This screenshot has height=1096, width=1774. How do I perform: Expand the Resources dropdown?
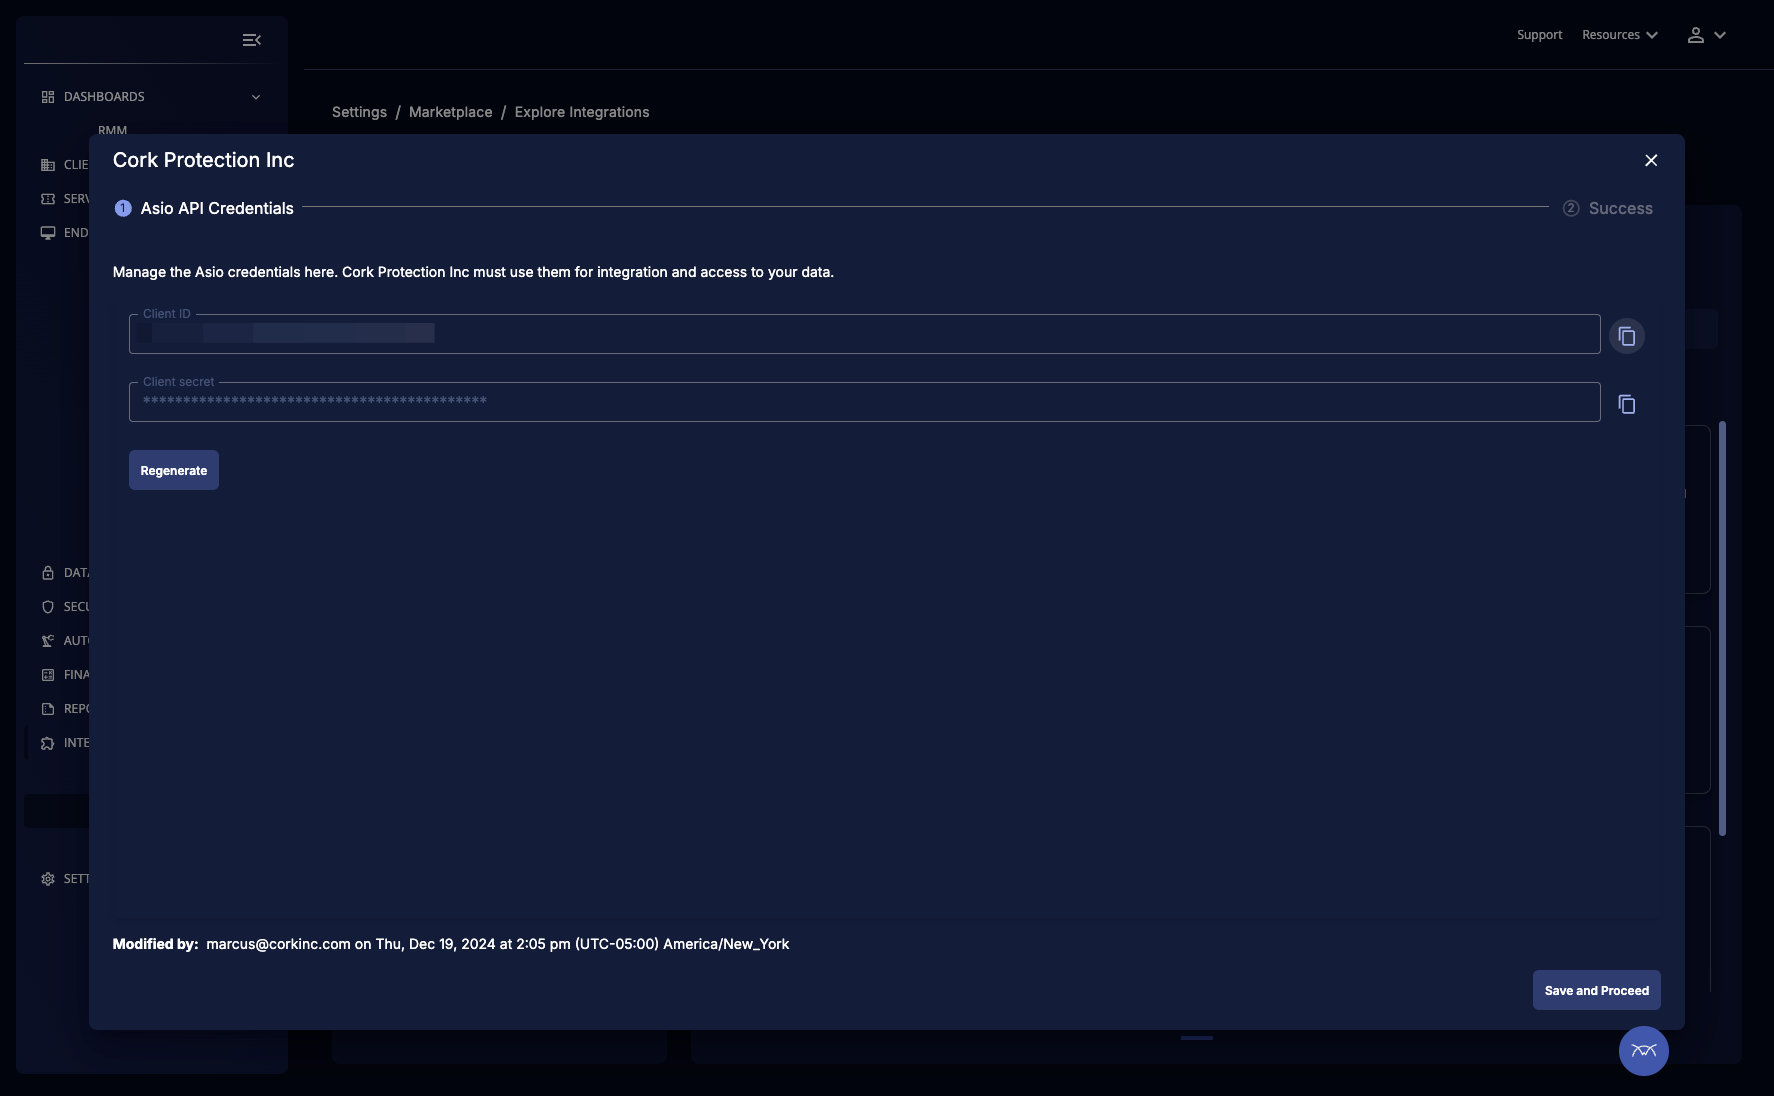click(x=1620, y=35)
